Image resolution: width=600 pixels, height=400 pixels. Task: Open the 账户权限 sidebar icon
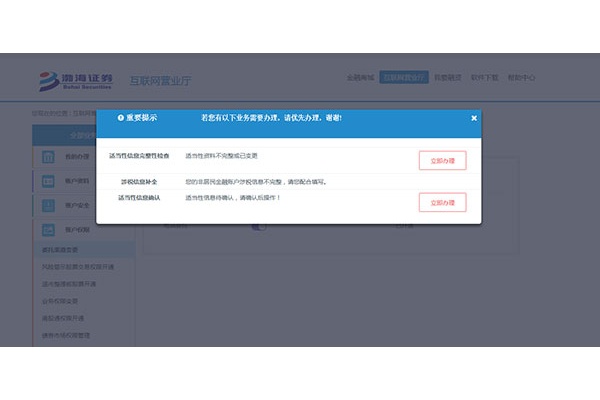point(48,230)
